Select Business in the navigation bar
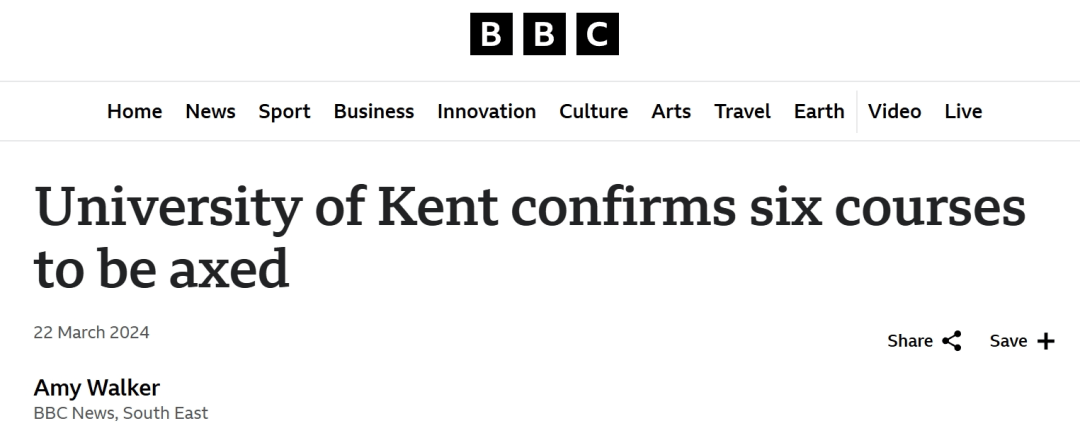Viewport: 1080px width, 438px height. click(x=374, y=111)
